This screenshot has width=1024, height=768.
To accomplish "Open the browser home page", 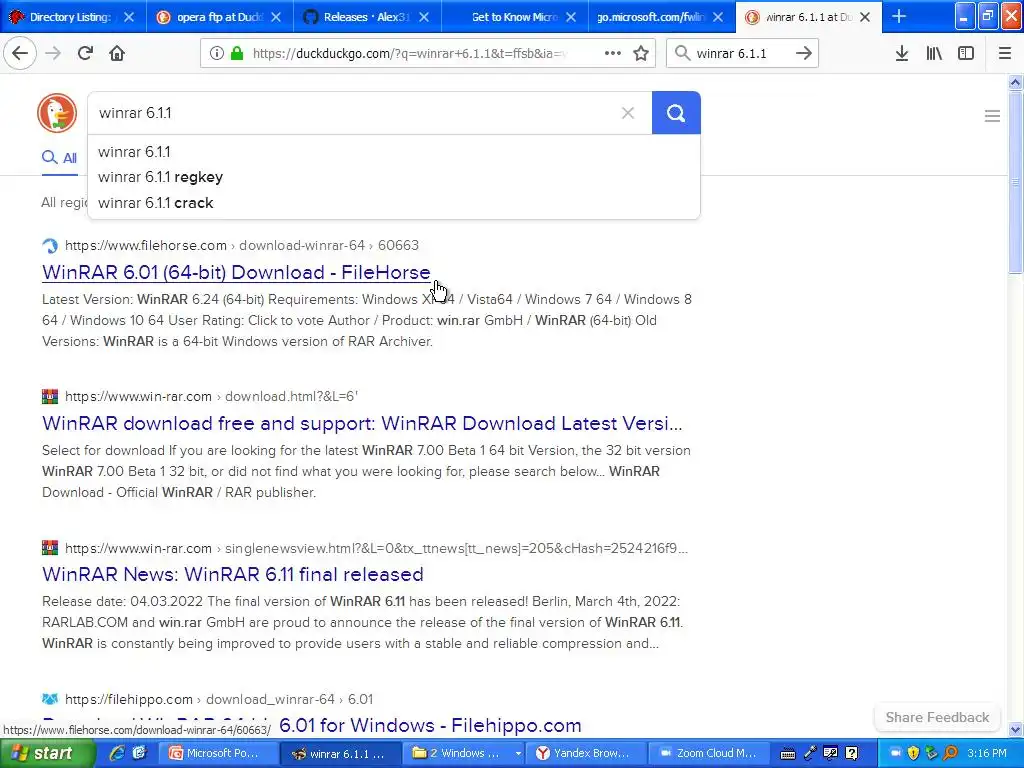I will point(117,53).
